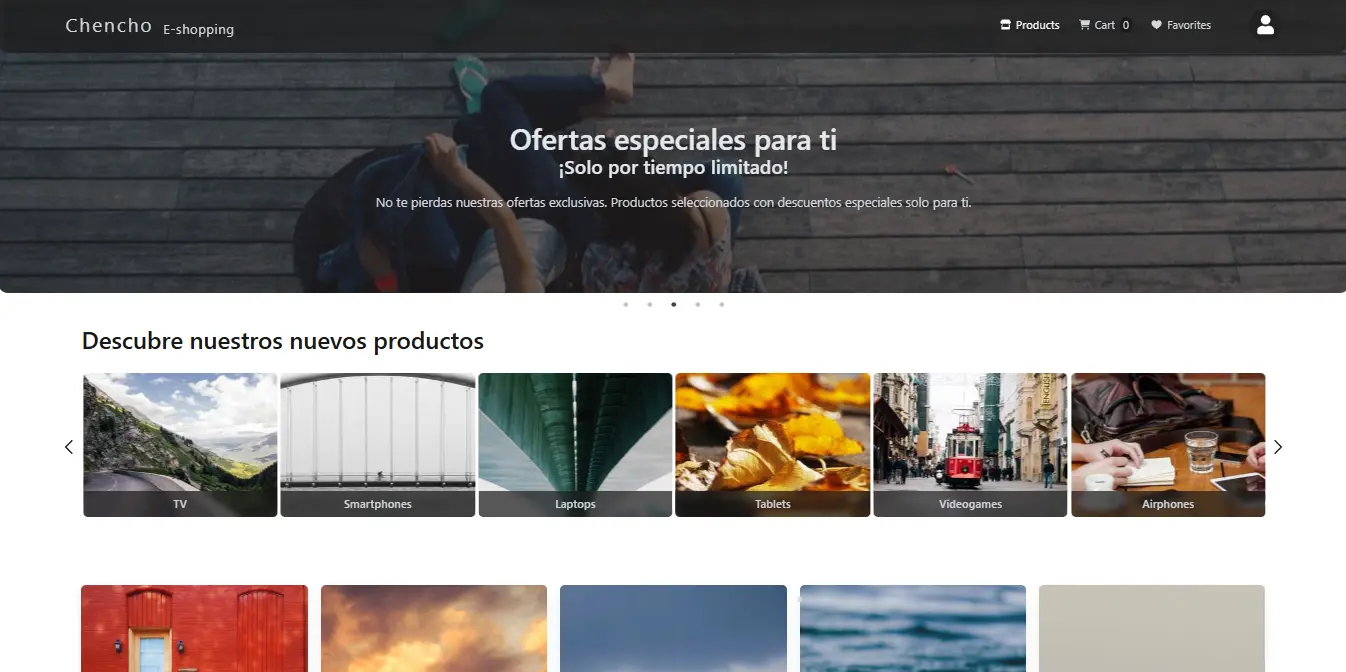Slide categories carousel to next
1346x672 pixels.
pyautogui.click(x=1277, y=447)
